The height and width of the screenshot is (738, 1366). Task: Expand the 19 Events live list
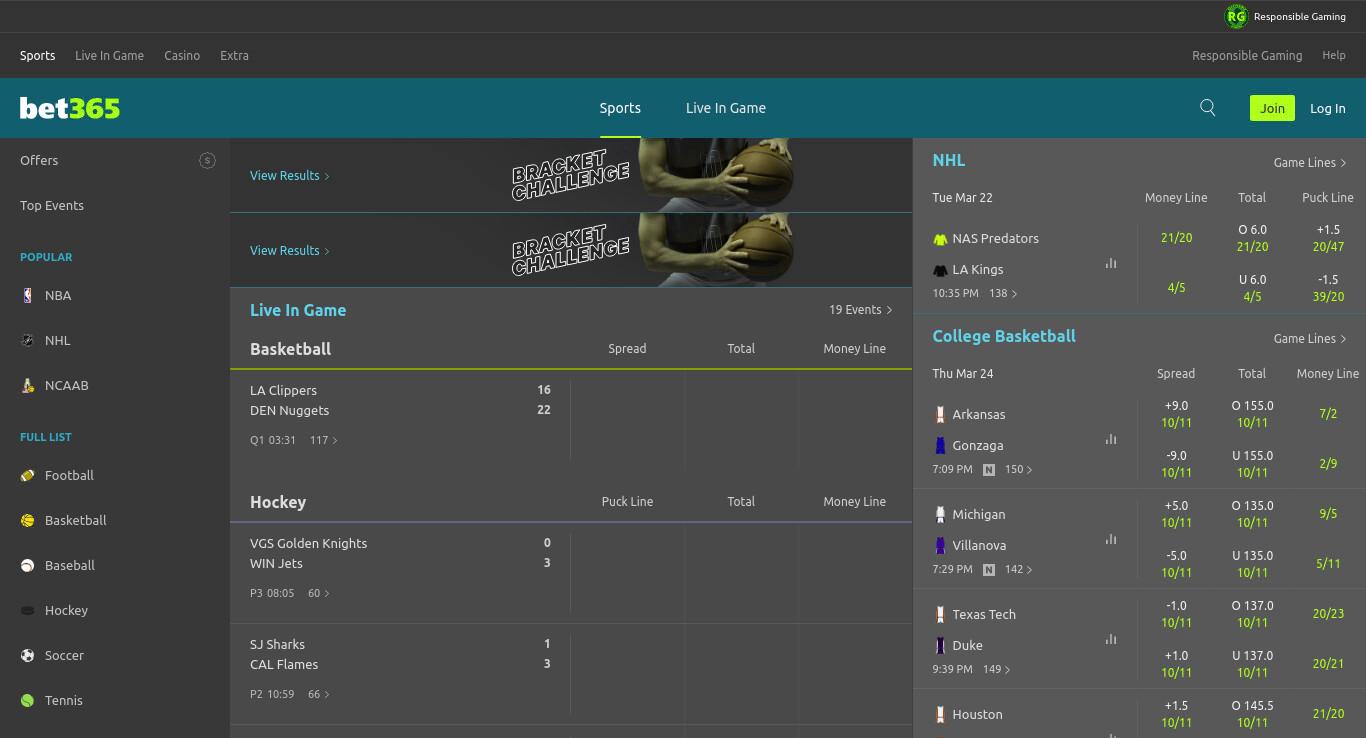point(860,310)
